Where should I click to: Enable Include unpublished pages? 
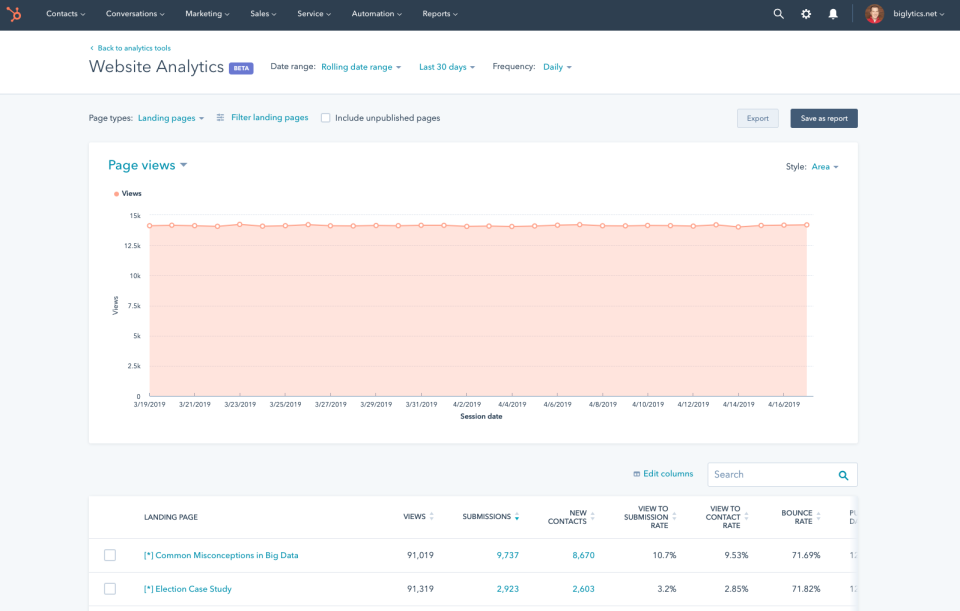pos(325,117)
